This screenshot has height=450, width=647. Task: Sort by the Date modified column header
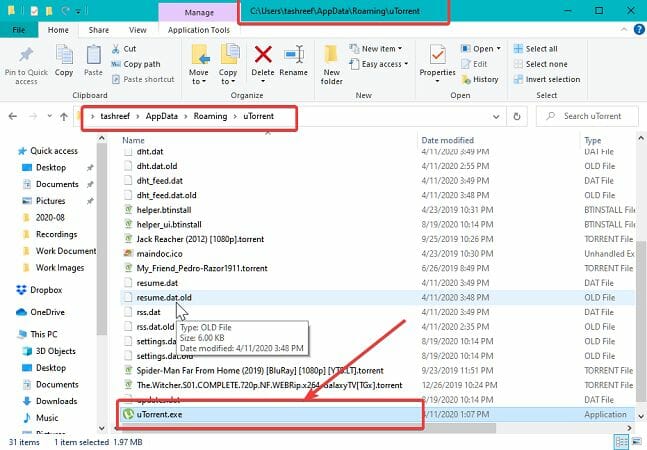tap(447, 140)
